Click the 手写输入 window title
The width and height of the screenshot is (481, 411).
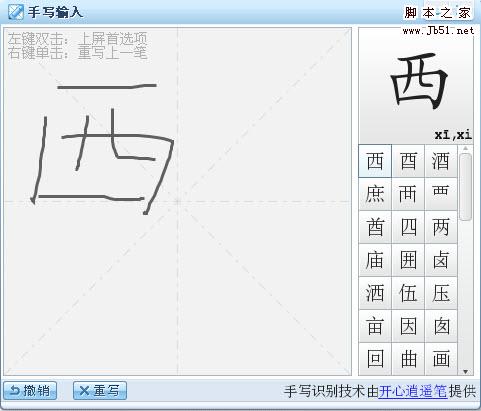[x=55, y=12]
